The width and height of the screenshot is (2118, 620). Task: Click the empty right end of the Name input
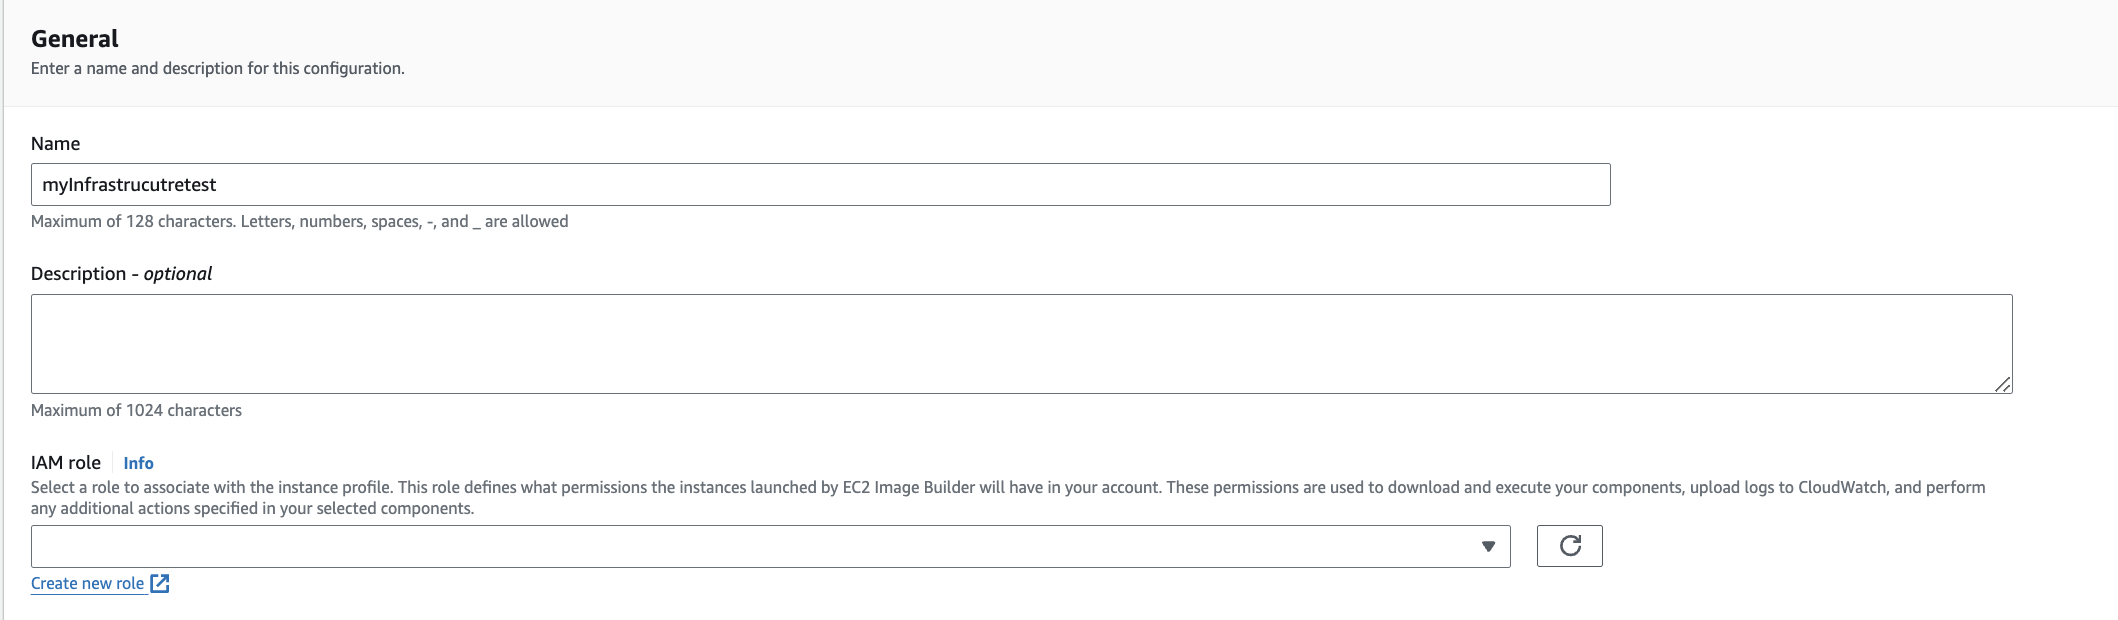(1400, 185)
